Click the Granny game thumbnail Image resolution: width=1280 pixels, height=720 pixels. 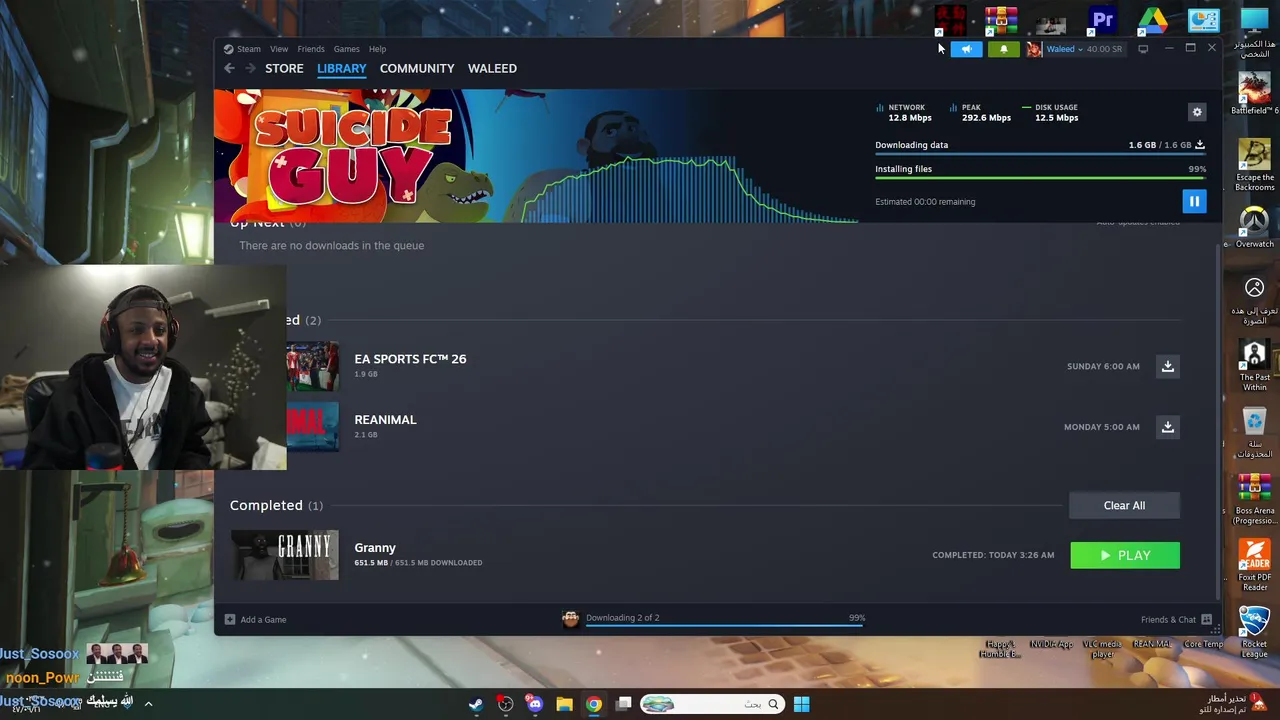[x=285, y=555]
